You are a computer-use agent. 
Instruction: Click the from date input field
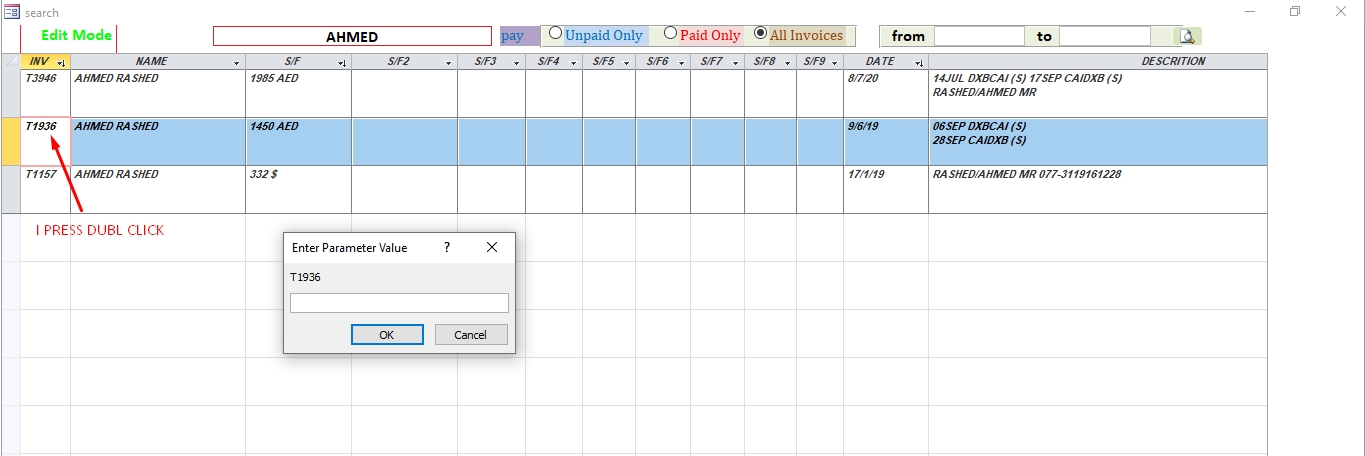979,36
